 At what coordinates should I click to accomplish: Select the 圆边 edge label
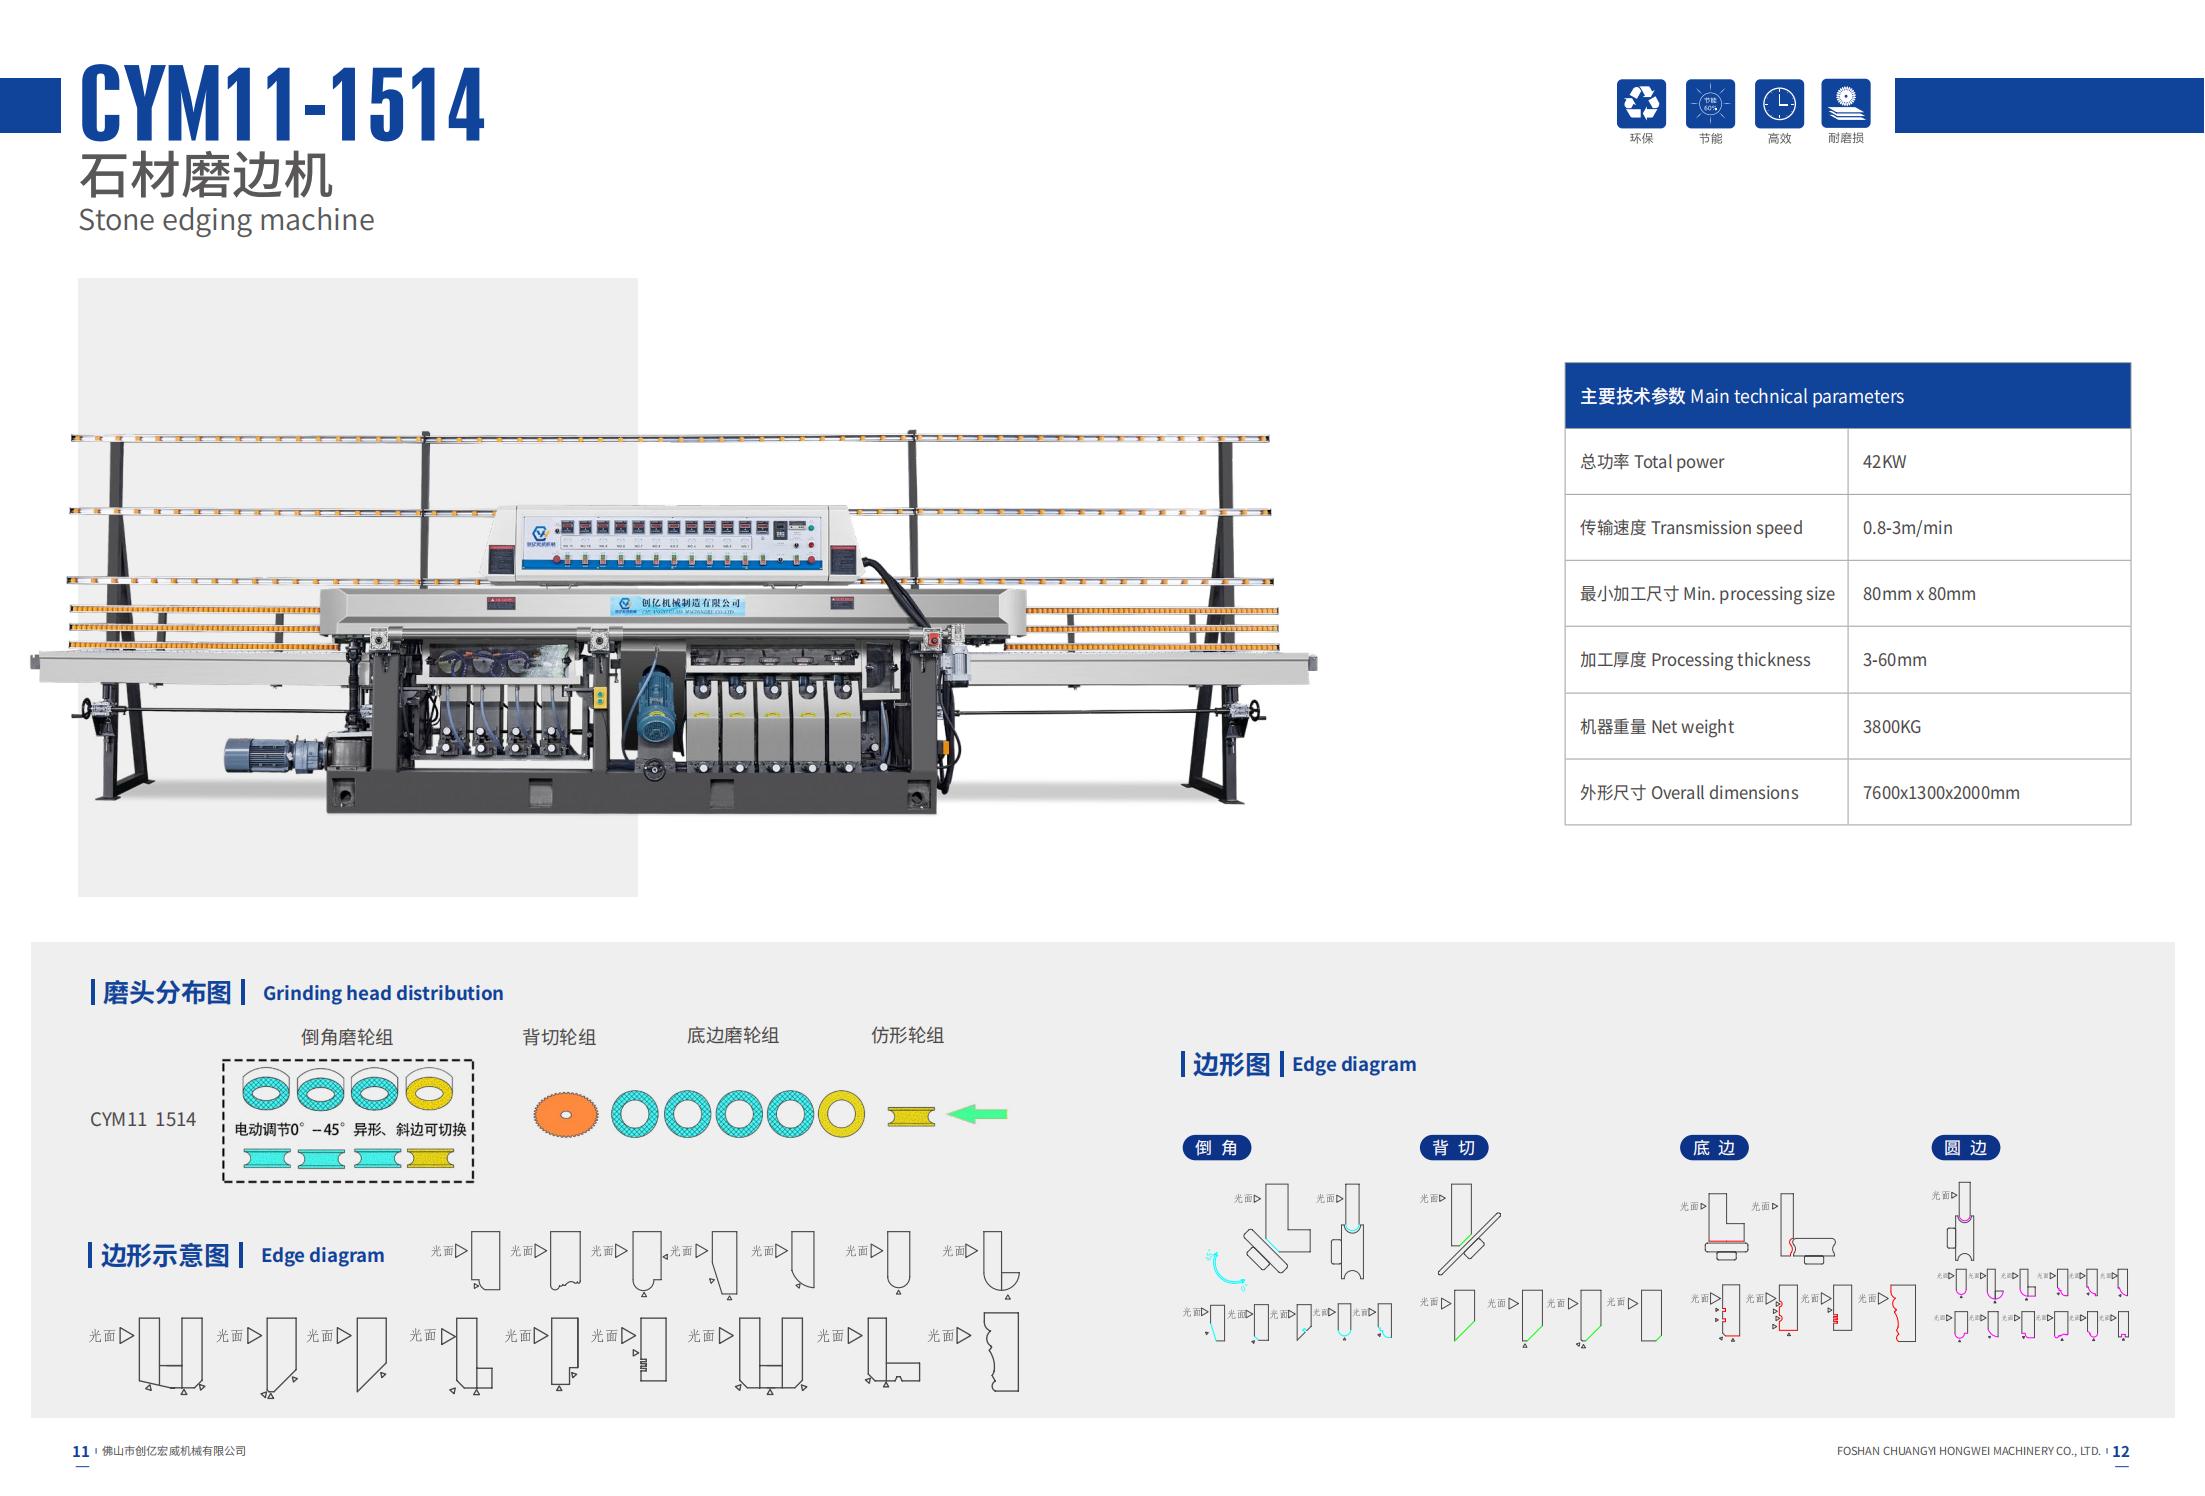(1965, 1148)
